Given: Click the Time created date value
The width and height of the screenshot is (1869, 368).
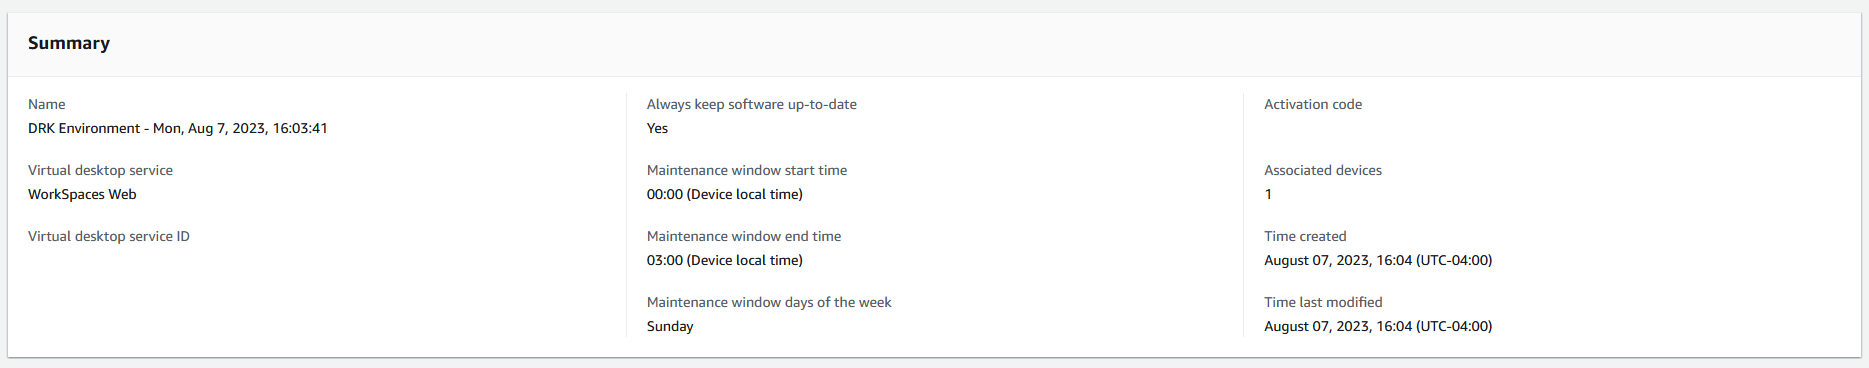Looking at the screenshot, I should 1378,260.
